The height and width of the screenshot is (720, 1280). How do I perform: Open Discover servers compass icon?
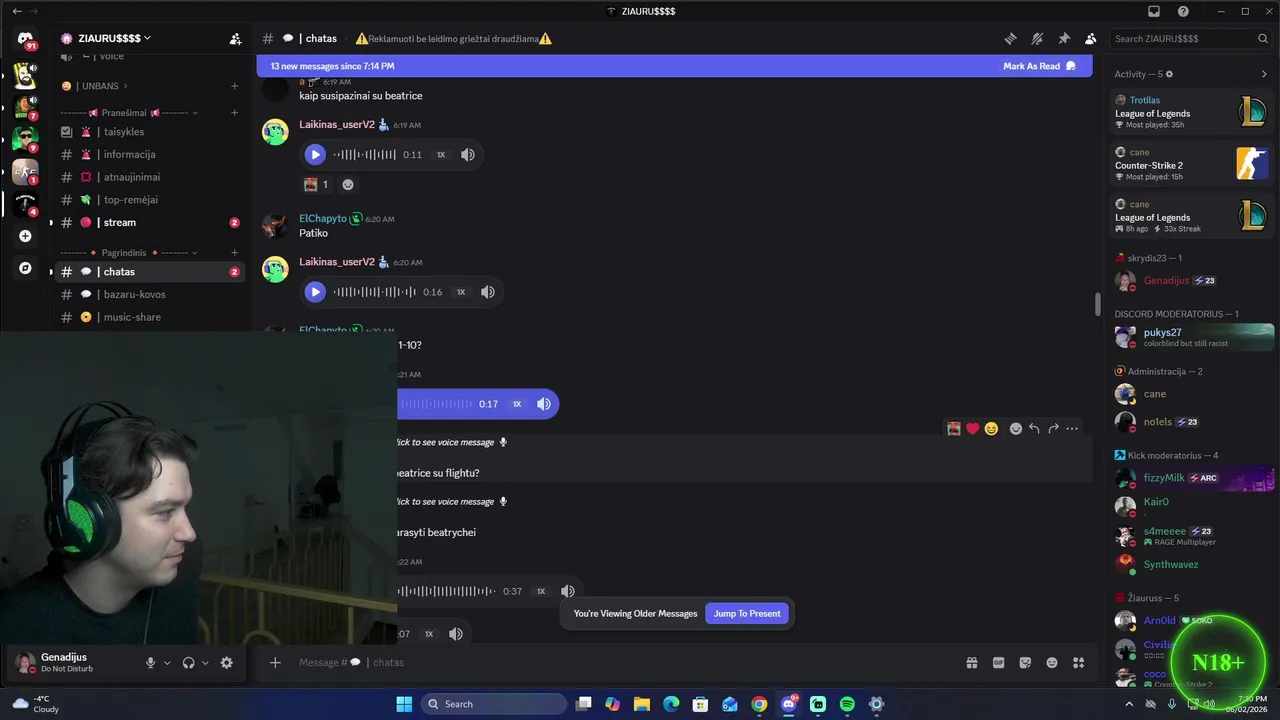(x=25, y=268)
